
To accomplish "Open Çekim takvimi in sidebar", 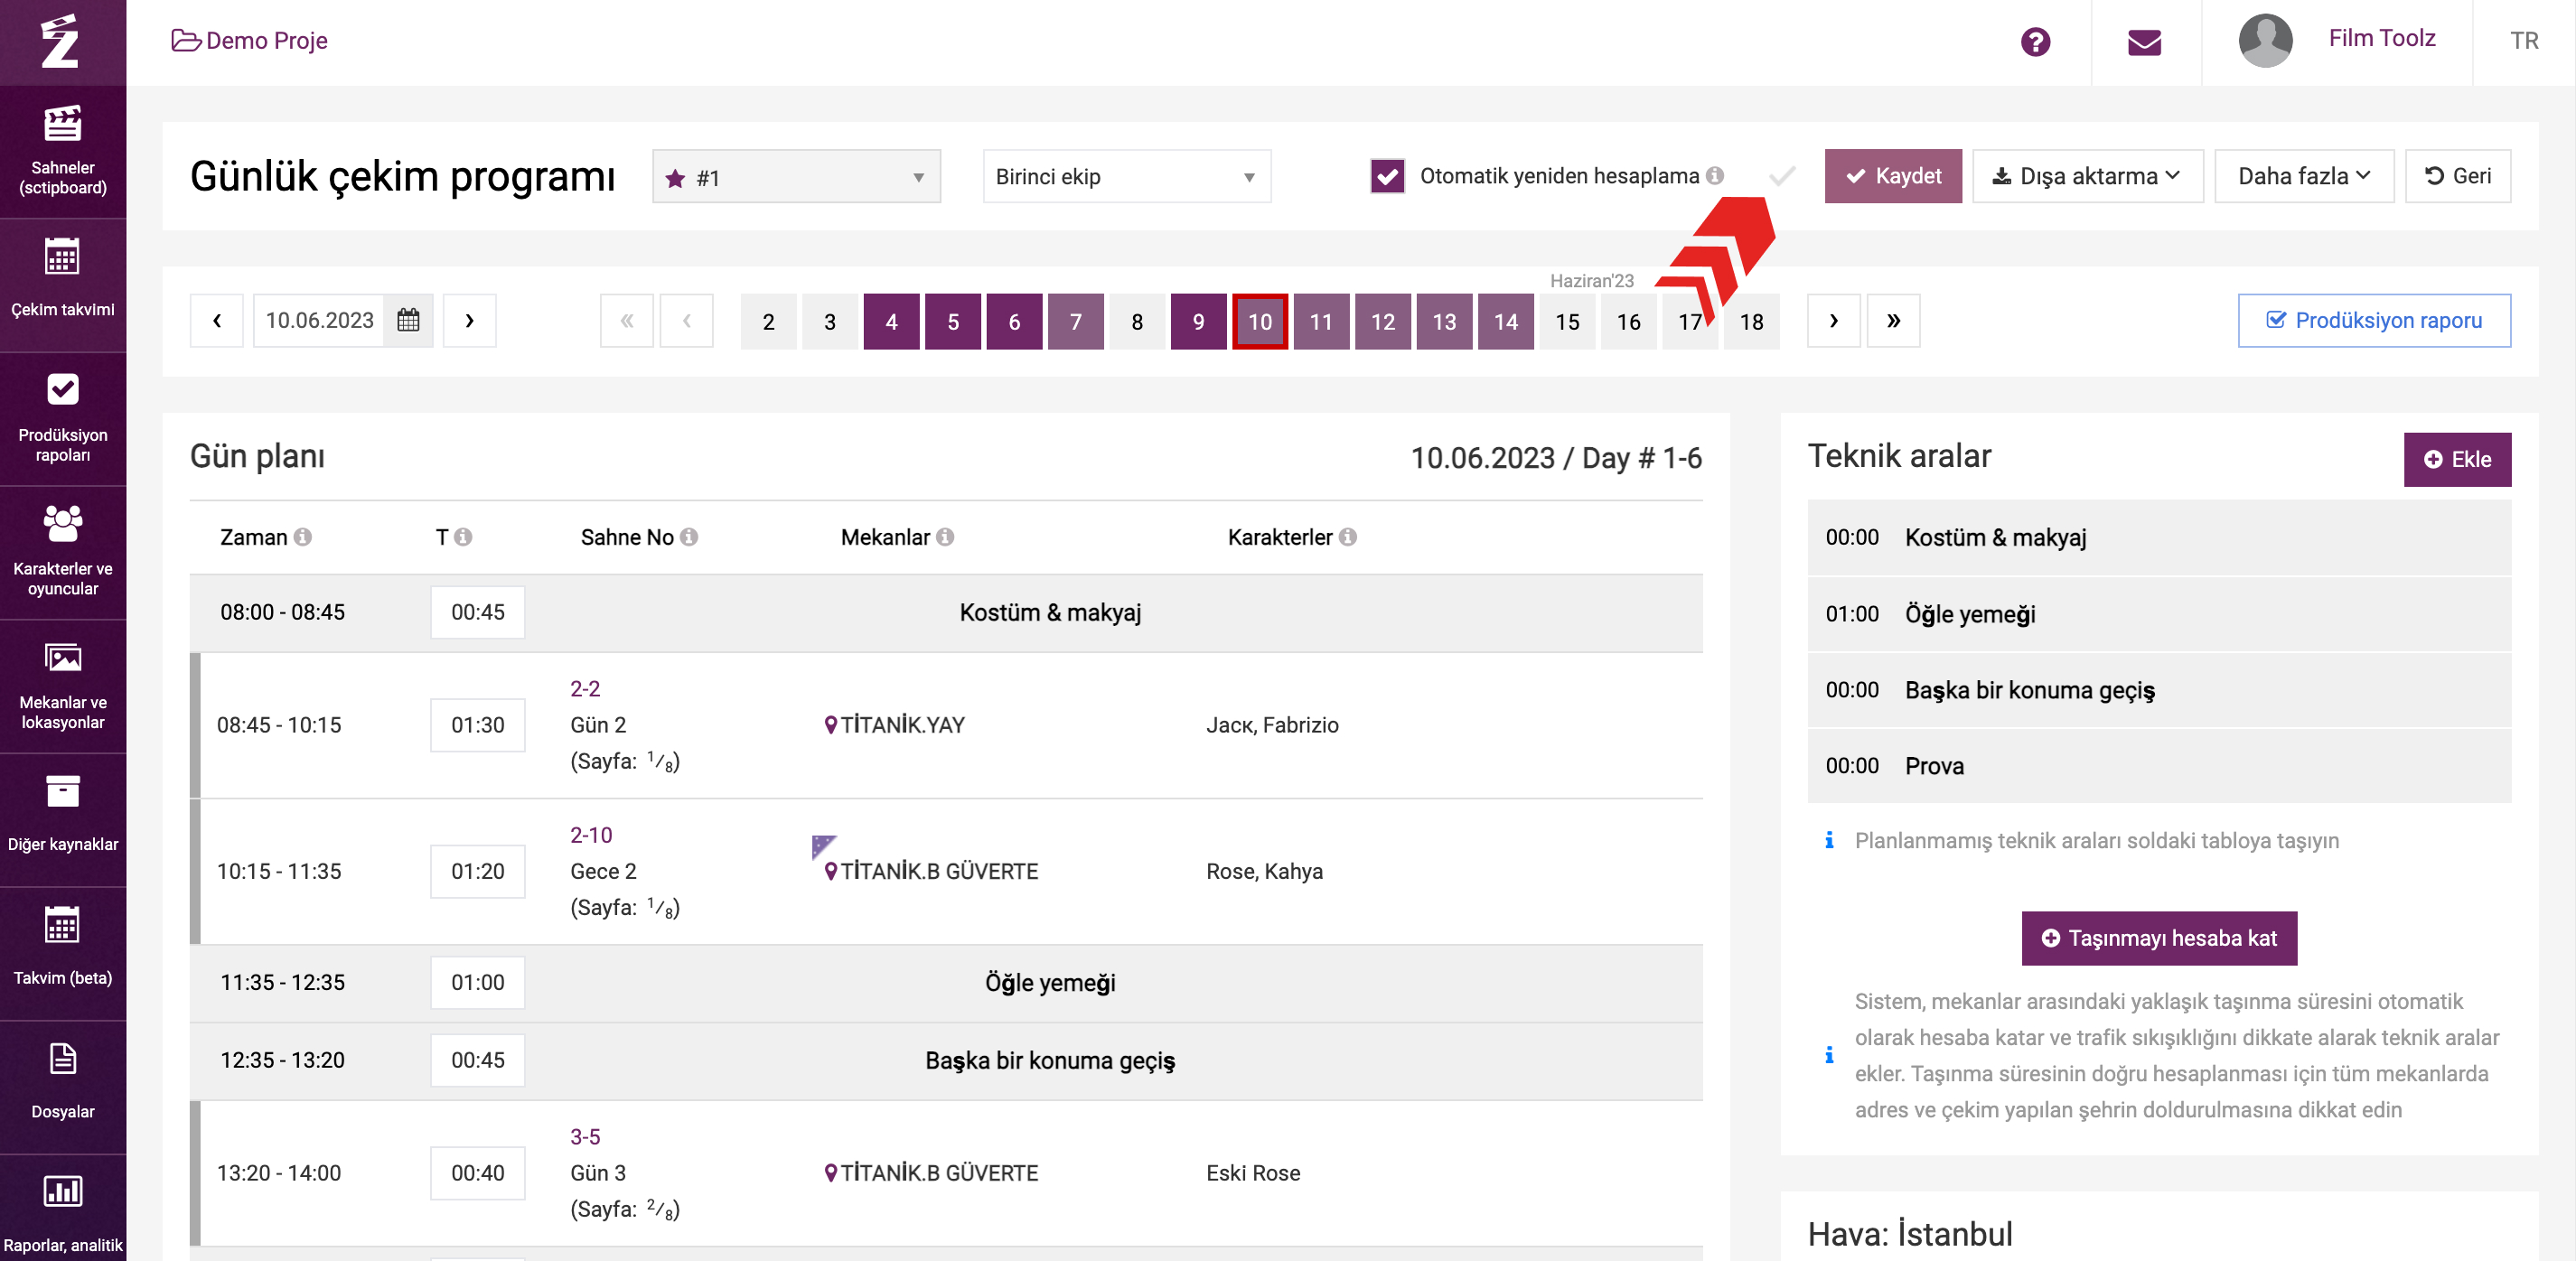I will pos(63,285).
